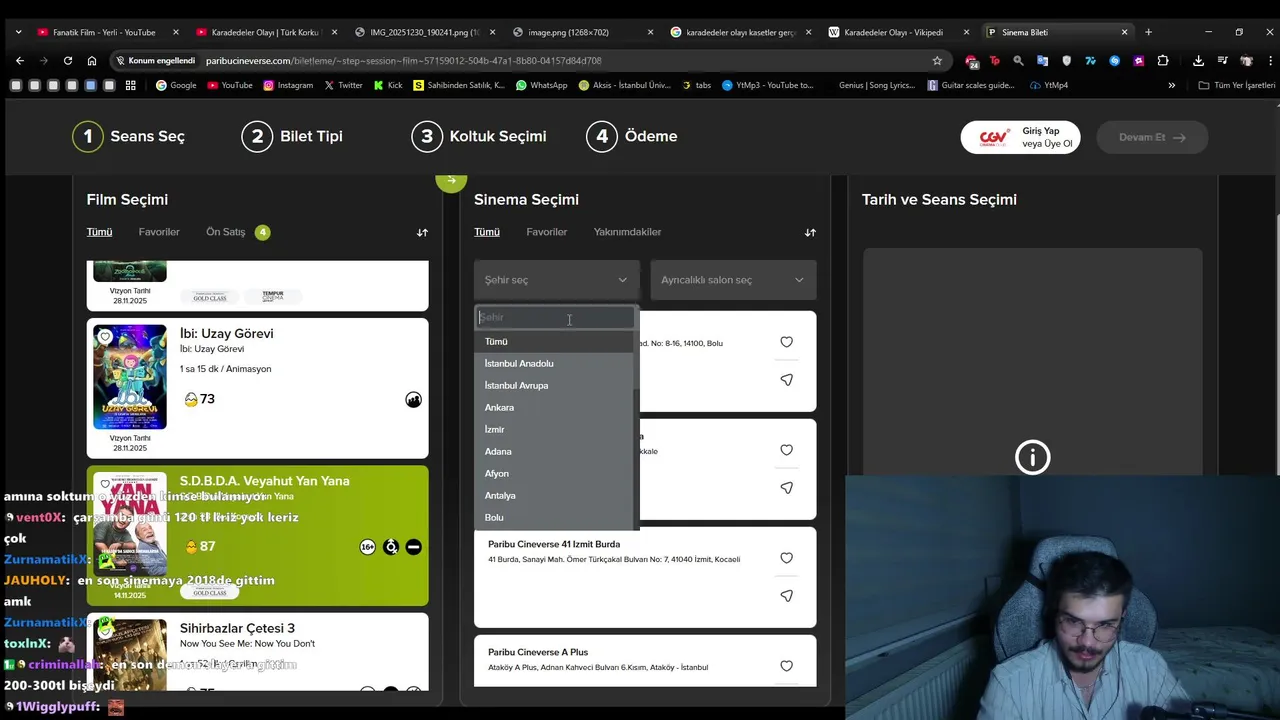Screen dimensions: 1280x720
Task: Go to step 4 Ödeme
Action: (x=631, y=136)
